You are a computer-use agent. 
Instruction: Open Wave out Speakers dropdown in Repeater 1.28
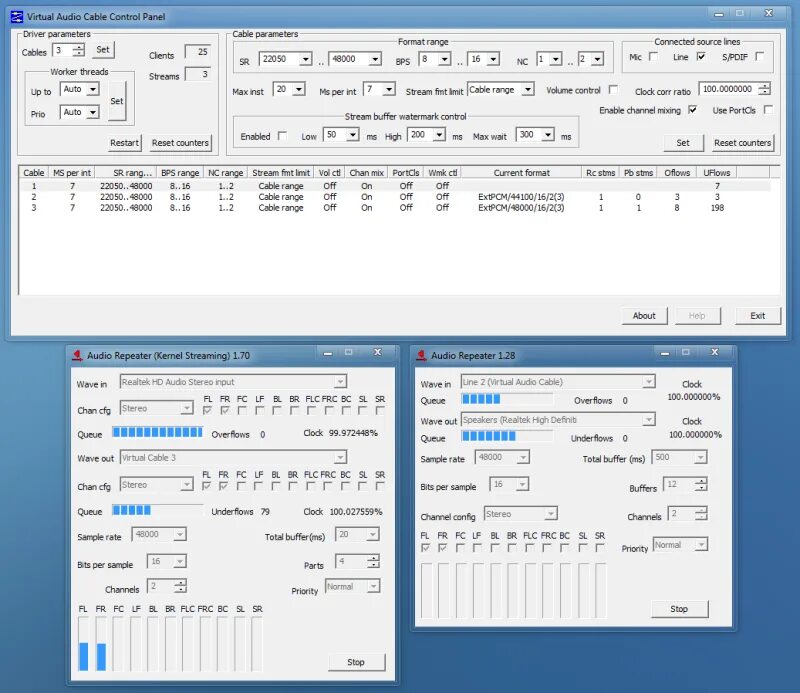pos(648,419)
